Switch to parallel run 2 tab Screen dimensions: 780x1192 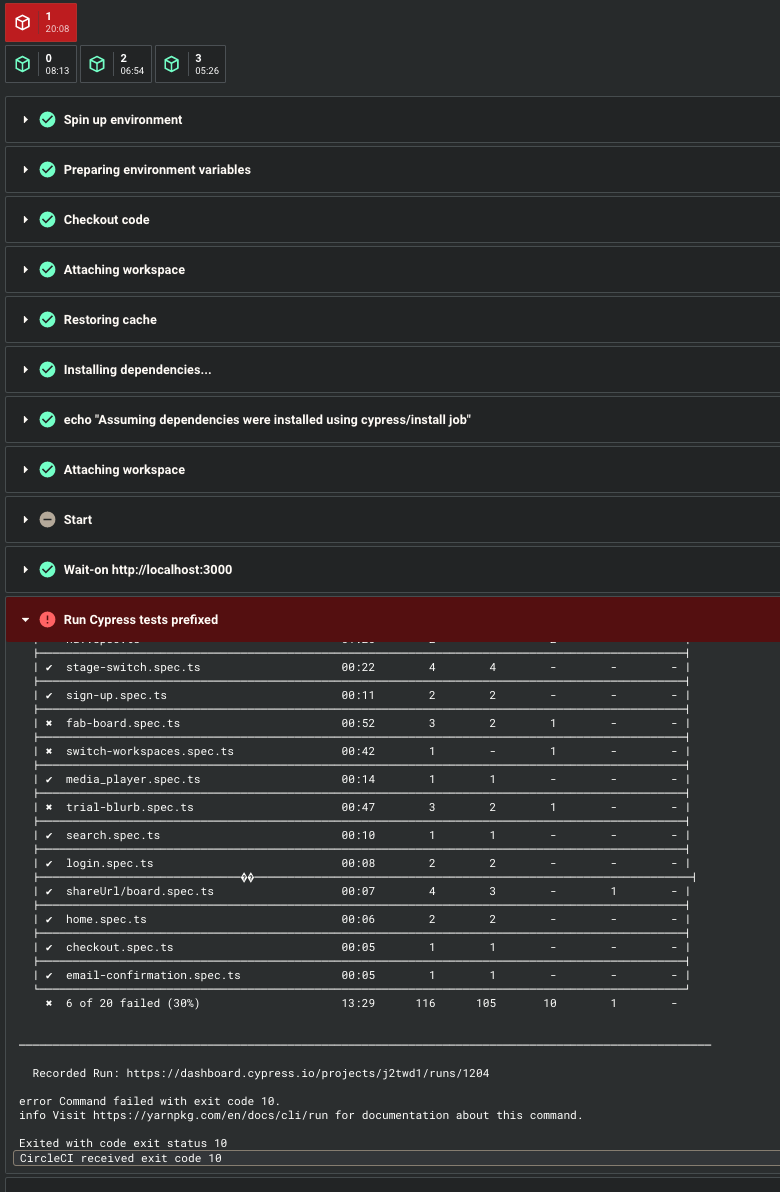(x=115, y=63)
